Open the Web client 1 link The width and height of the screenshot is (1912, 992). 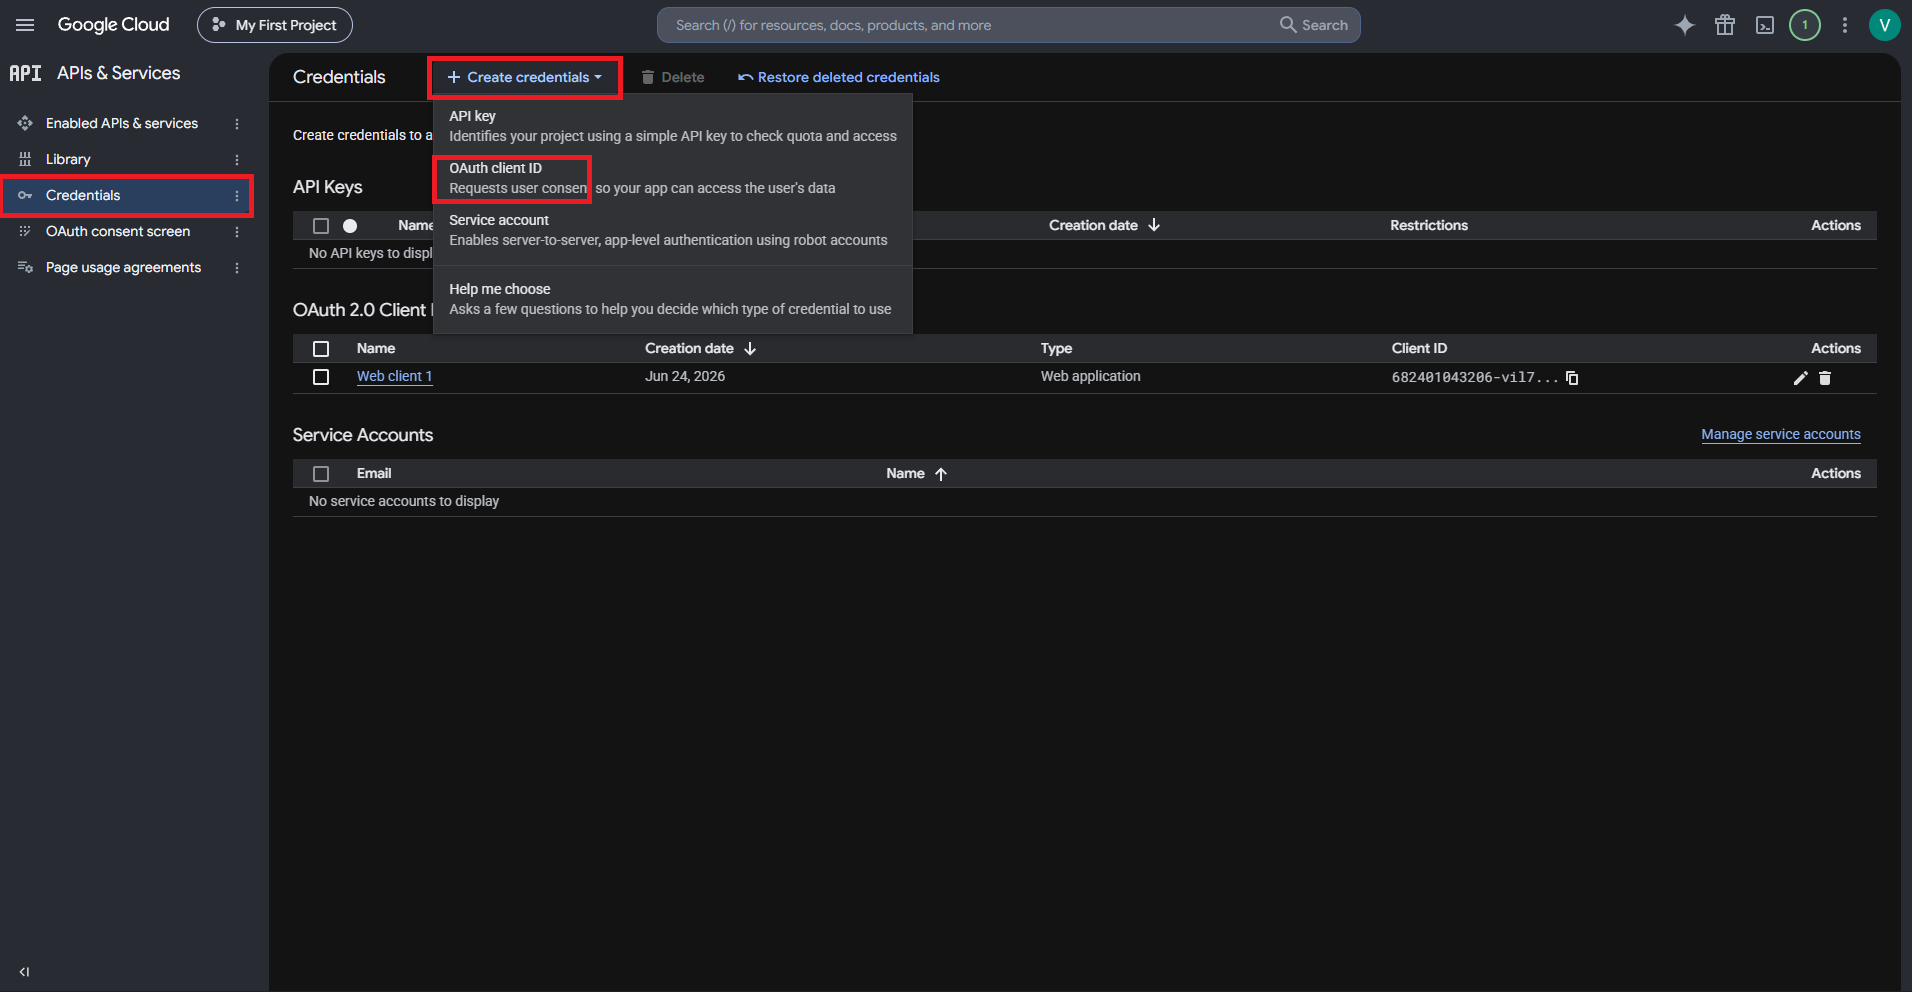tap(394, 376)
